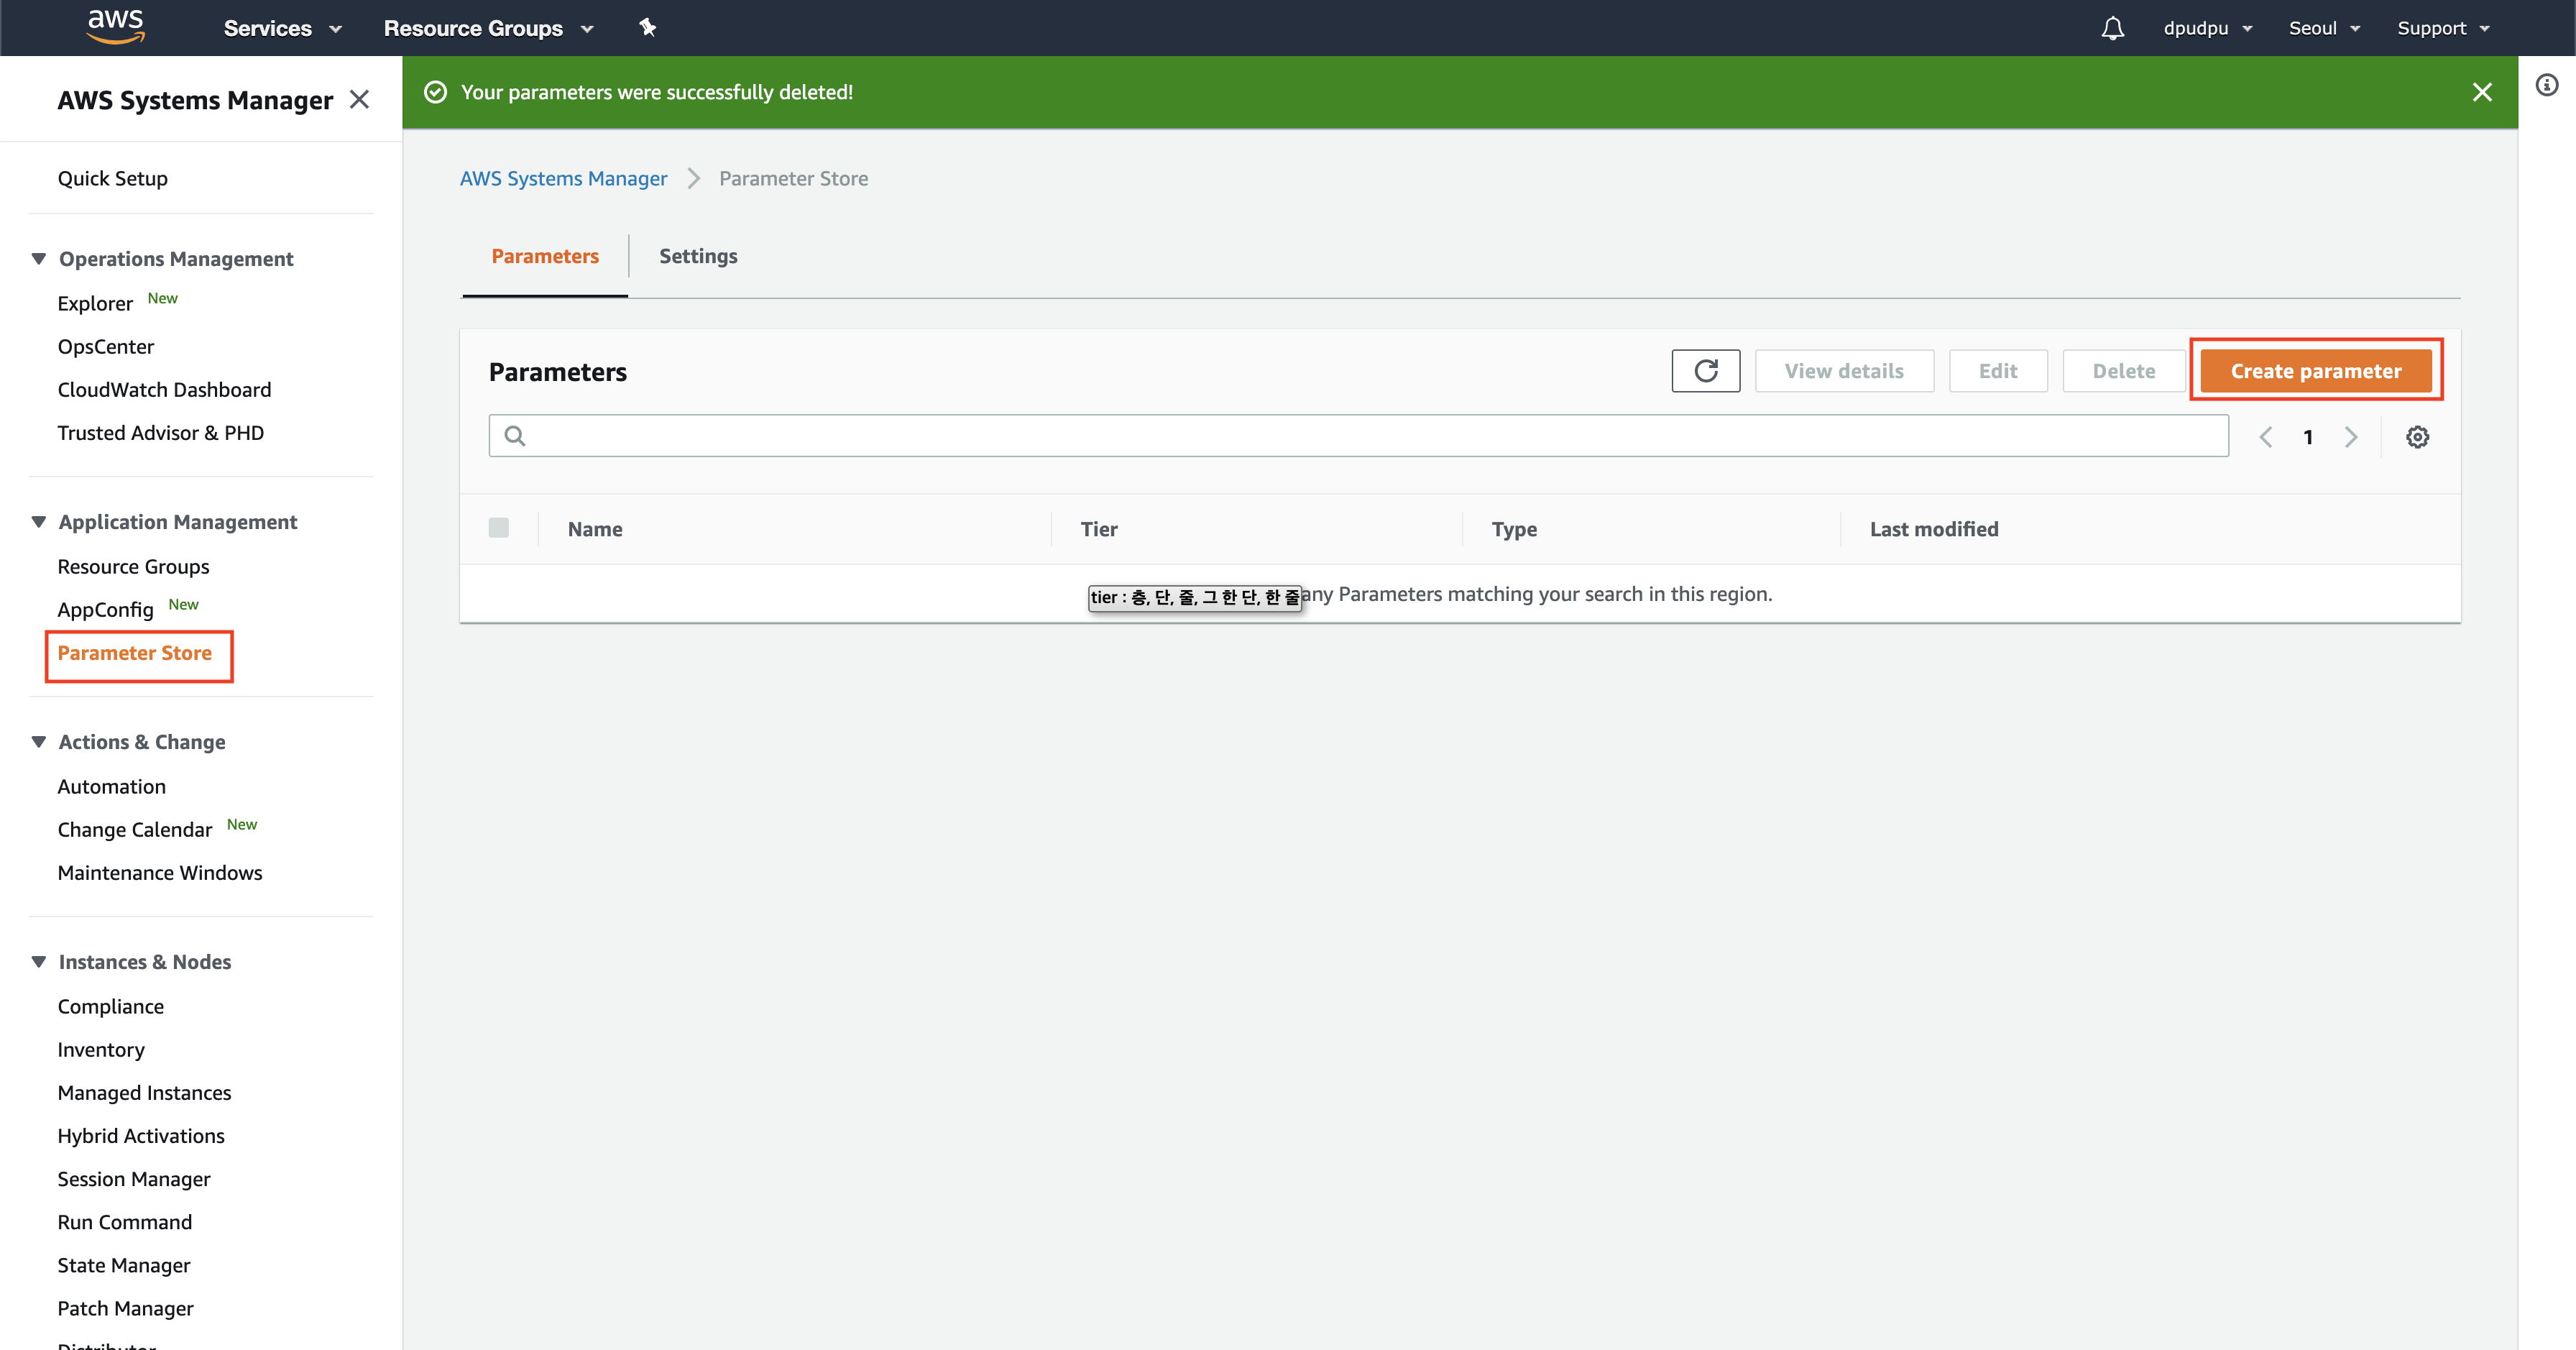The image size is (2576, 1350).
Task: Click the refresh parameters icon button
Action: click(x=1705, y=371)
